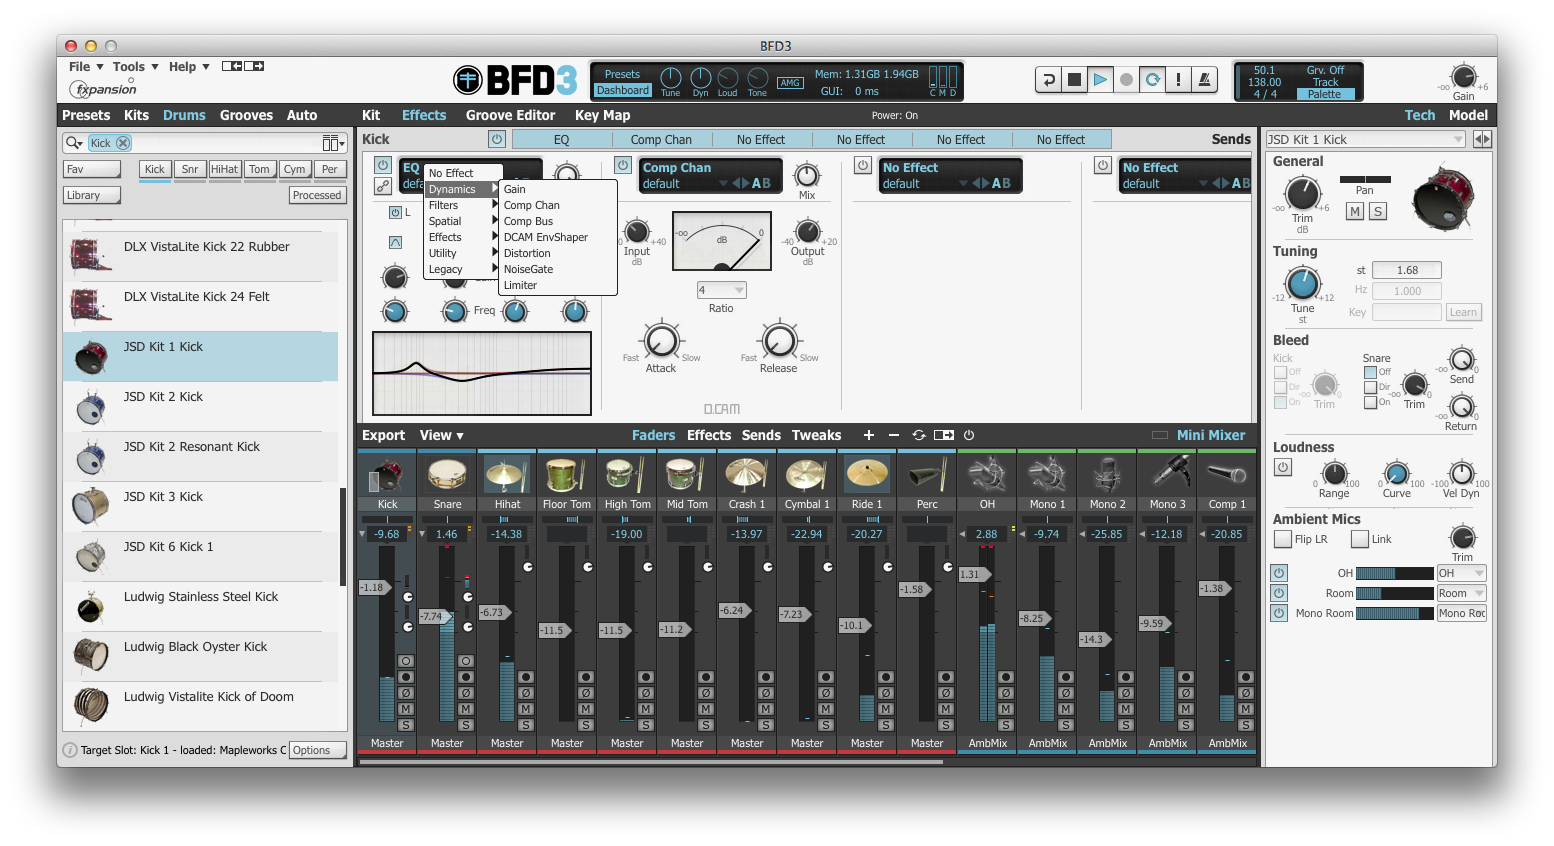Switch to the Groove Editor tab
This screenshot has width=1554, height=846.
click(x=510, y=115)
